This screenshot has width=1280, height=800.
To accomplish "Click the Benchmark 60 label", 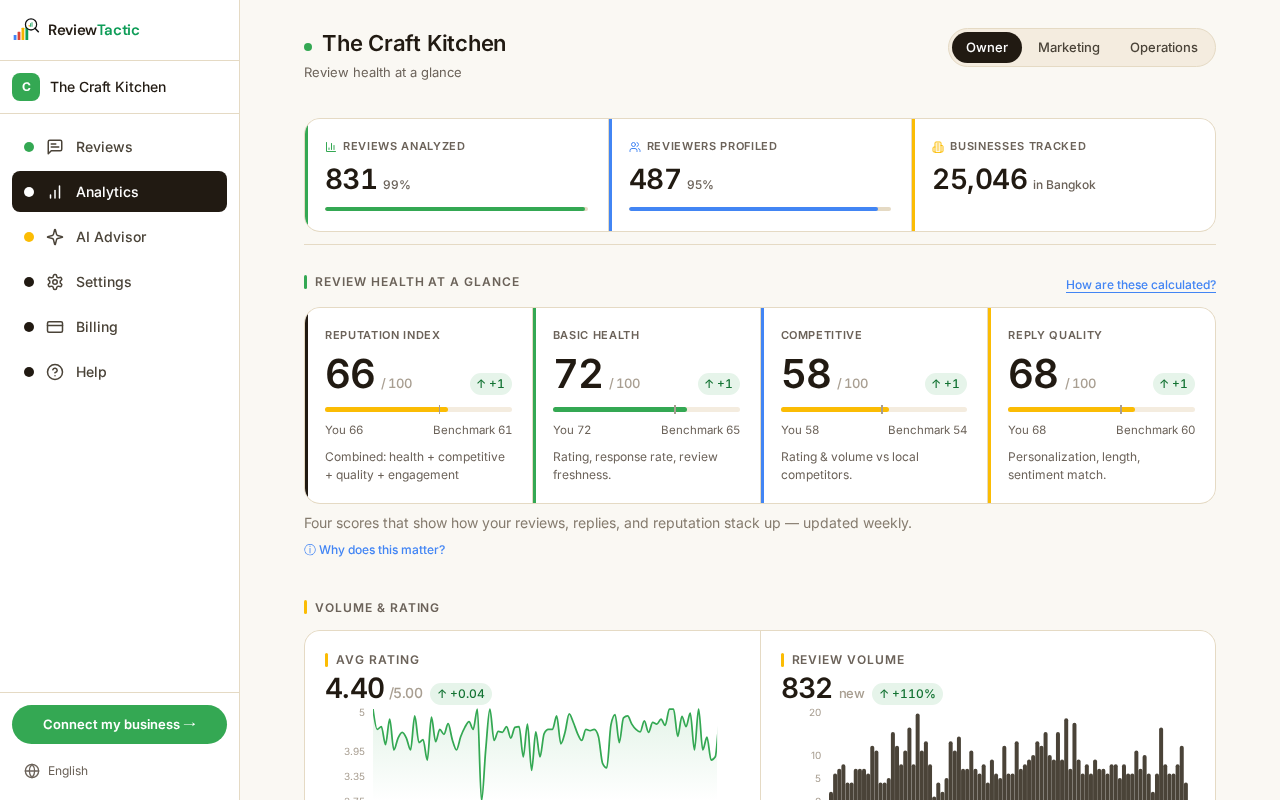I will pyautogui.click(x=1155, y=430).
